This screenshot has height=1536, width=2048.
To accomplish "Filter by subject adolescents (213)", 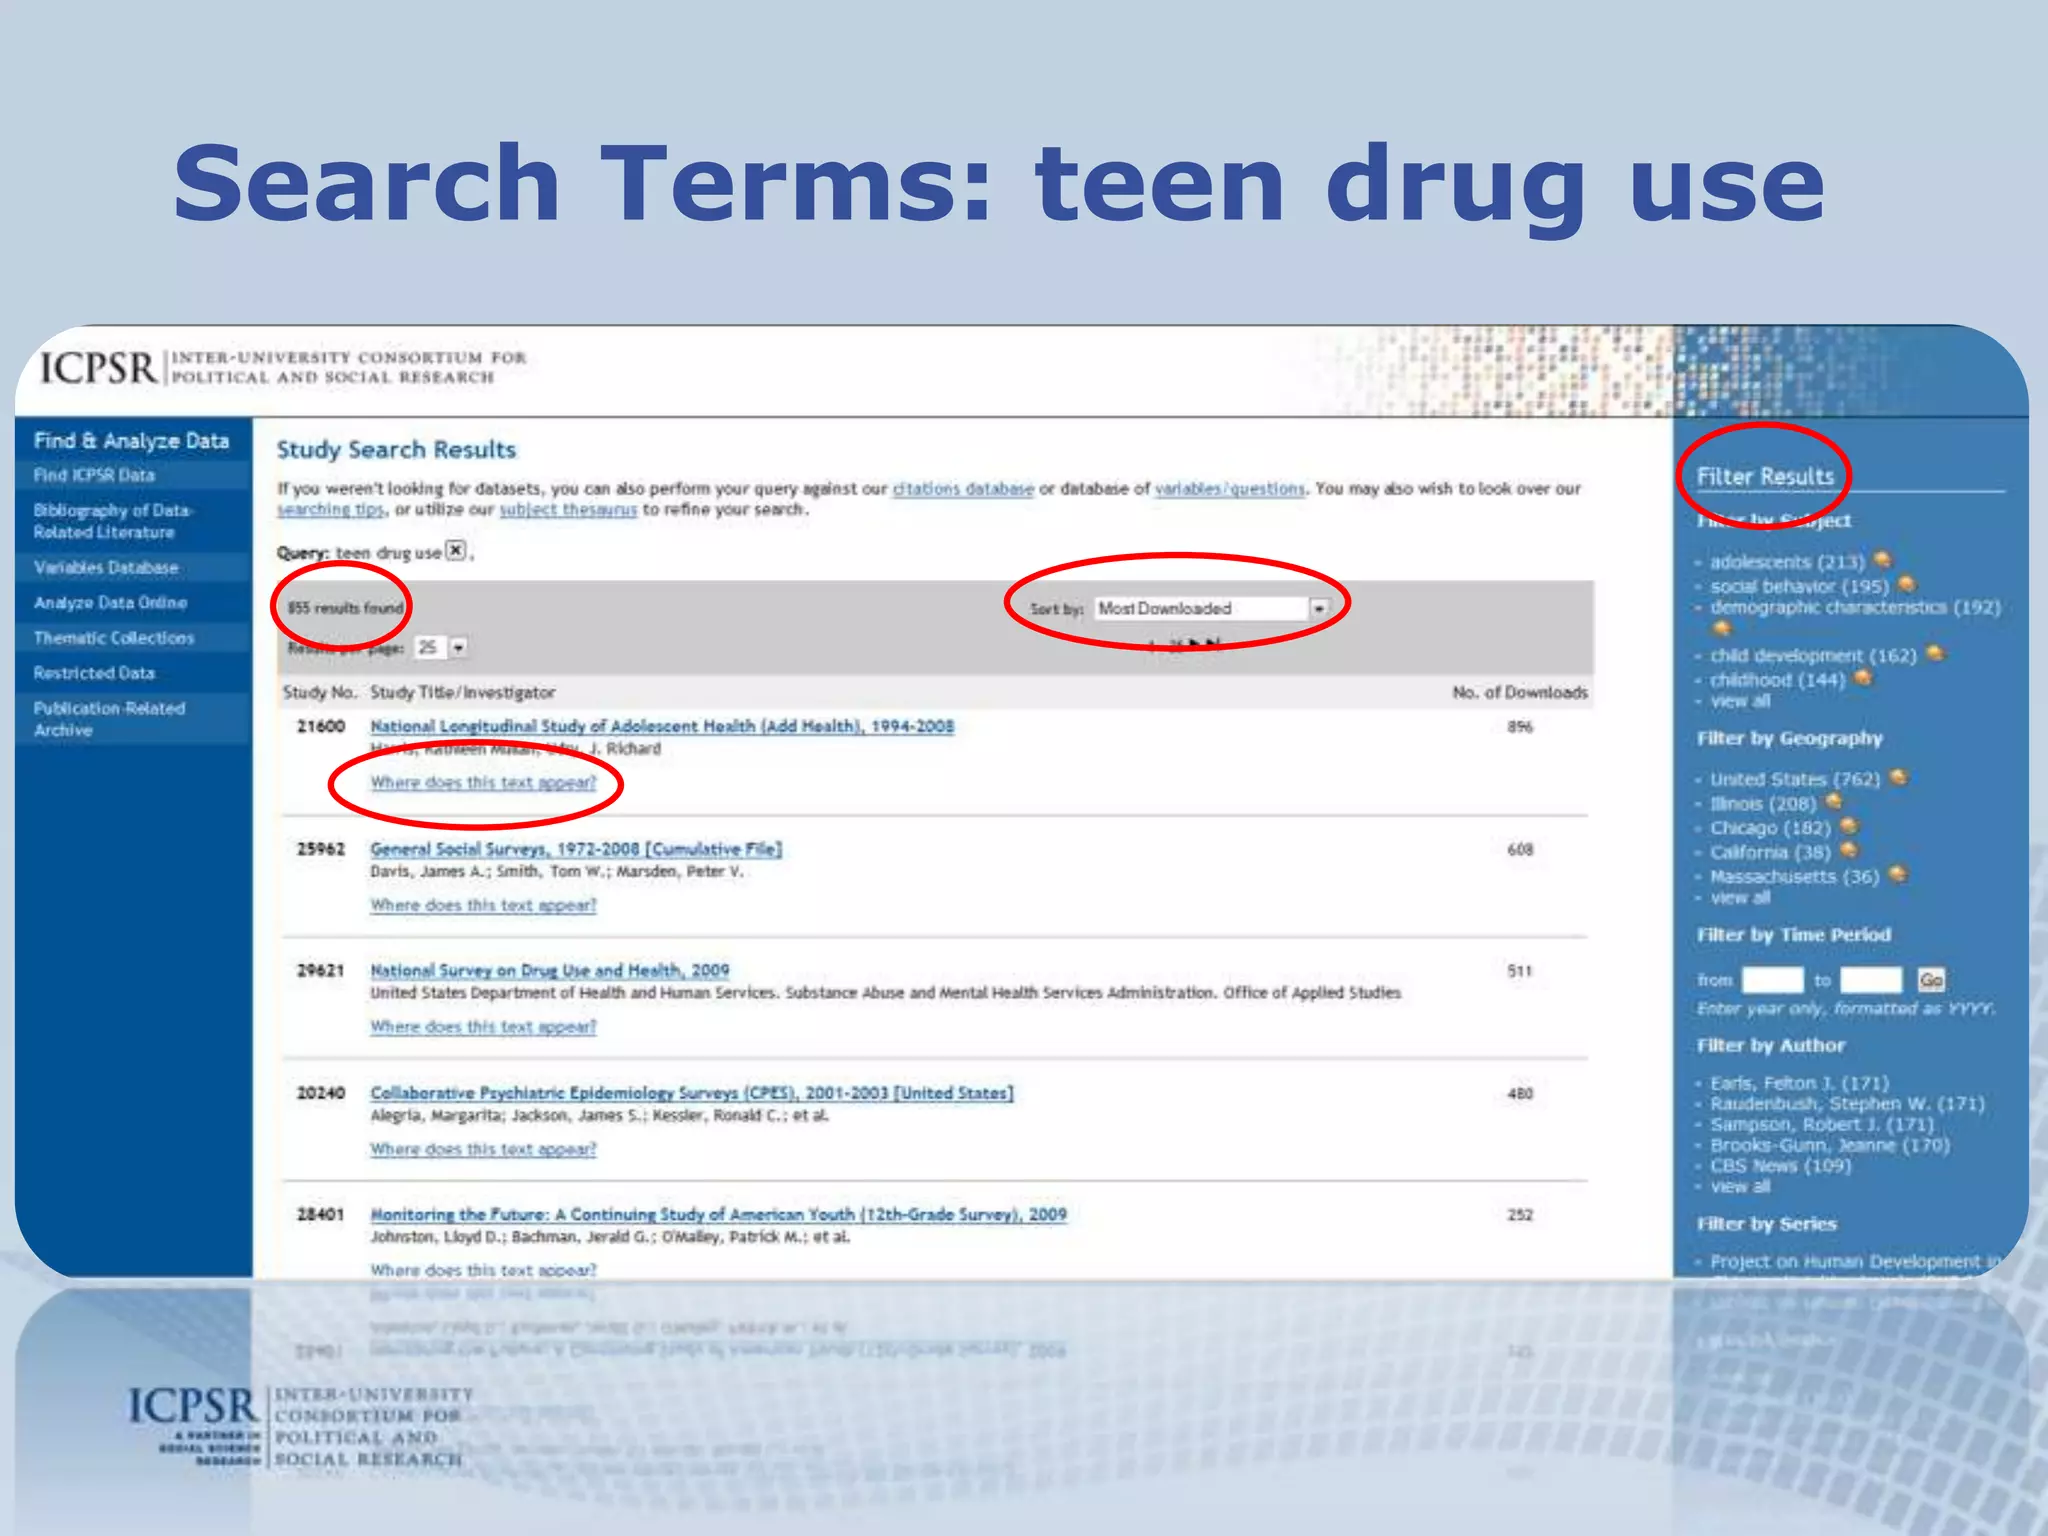I will point(1787,562).
